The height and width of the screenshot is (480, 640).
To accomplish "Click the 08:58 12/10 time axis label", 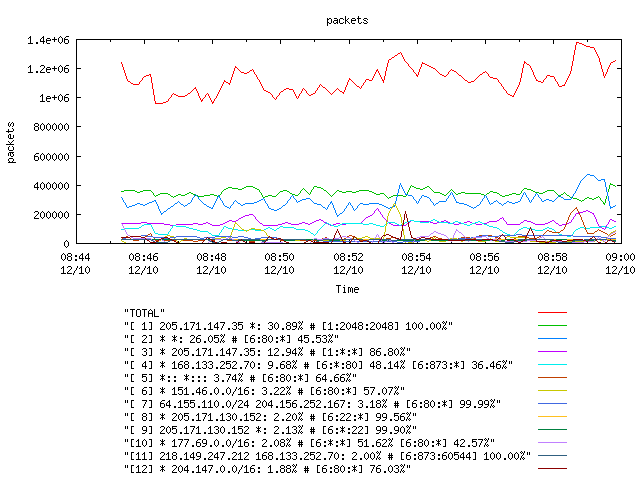I will click(x=552, y=264).
